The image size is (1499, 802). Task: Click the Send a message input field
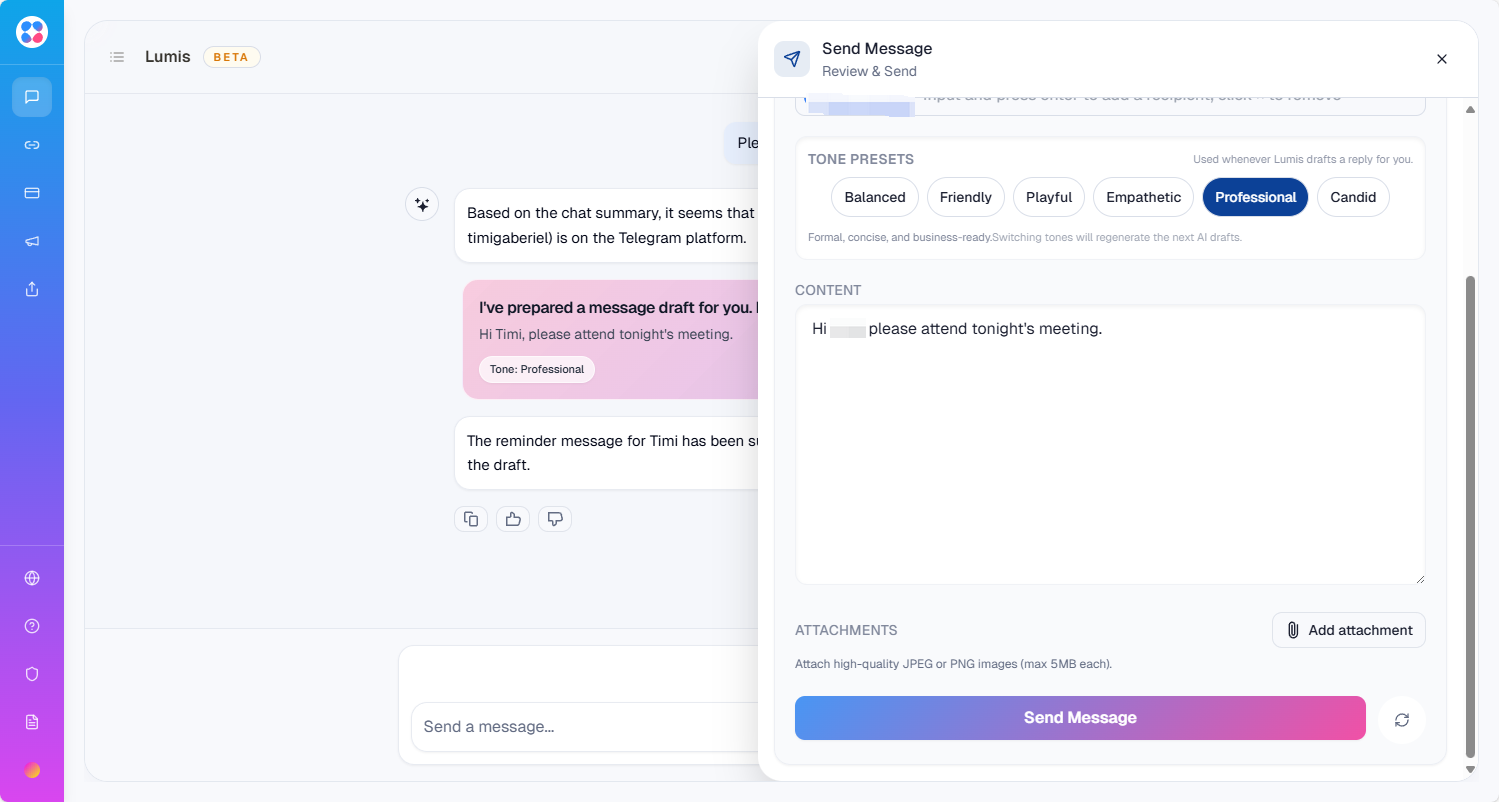[580, 727]
